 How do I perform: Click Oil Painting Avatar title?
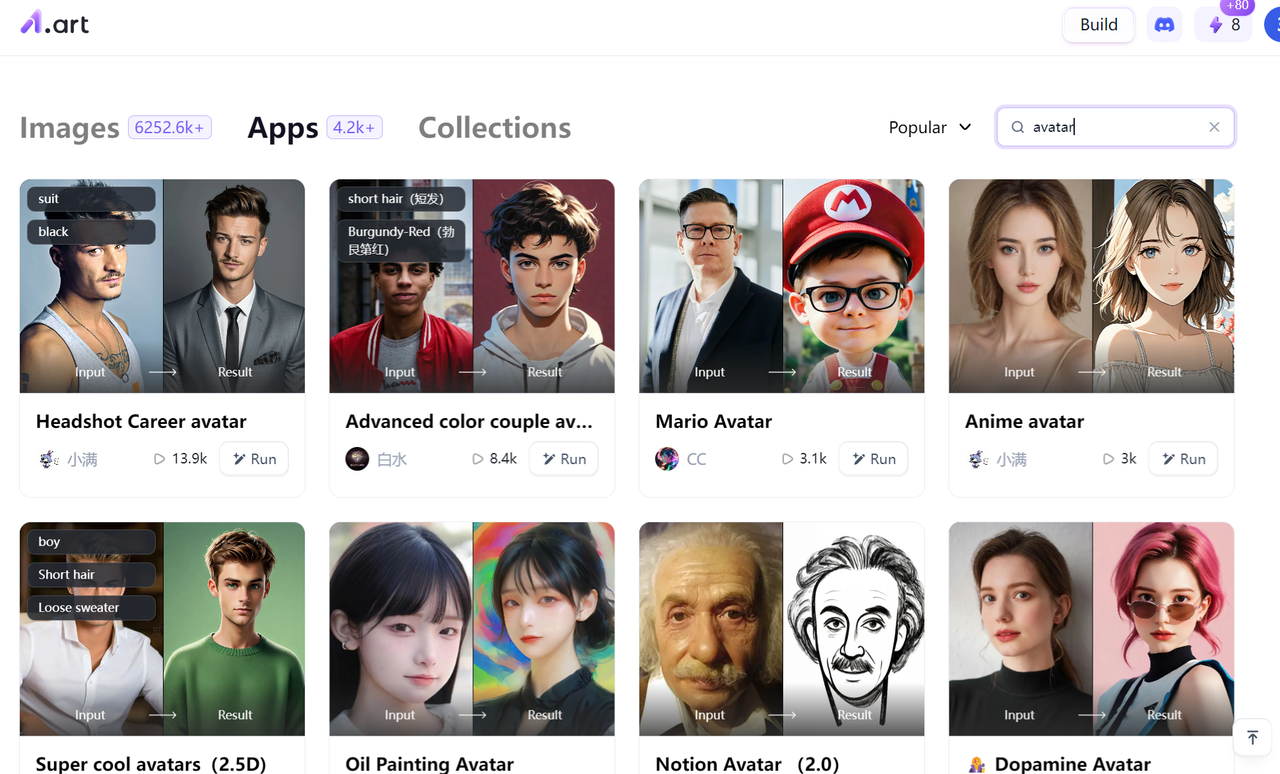point(430,764)
